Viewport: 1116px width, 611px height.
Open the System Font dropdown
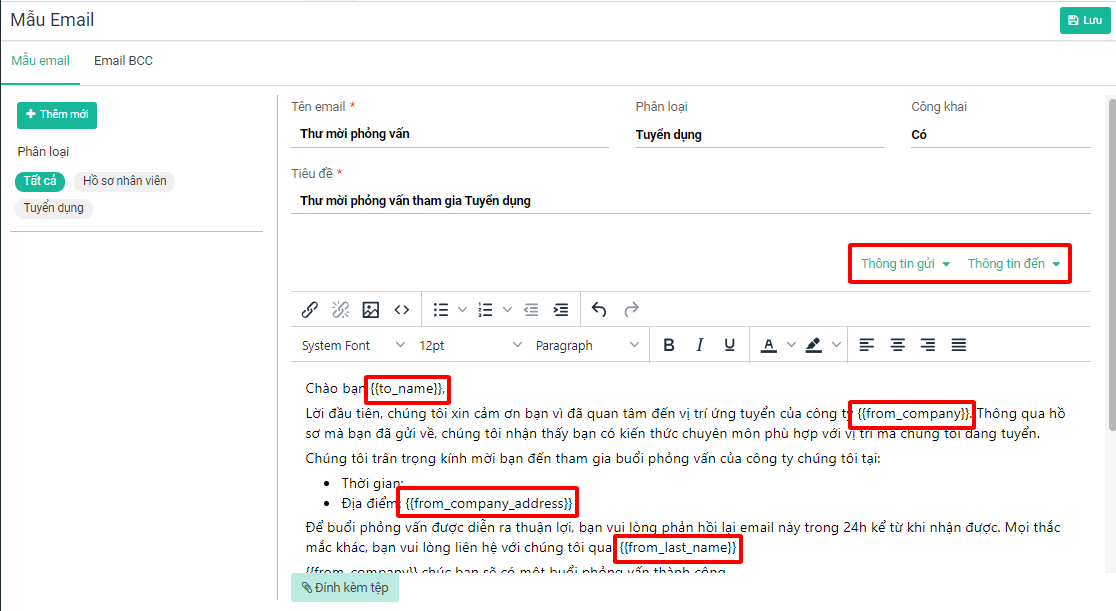click(353, 345)
